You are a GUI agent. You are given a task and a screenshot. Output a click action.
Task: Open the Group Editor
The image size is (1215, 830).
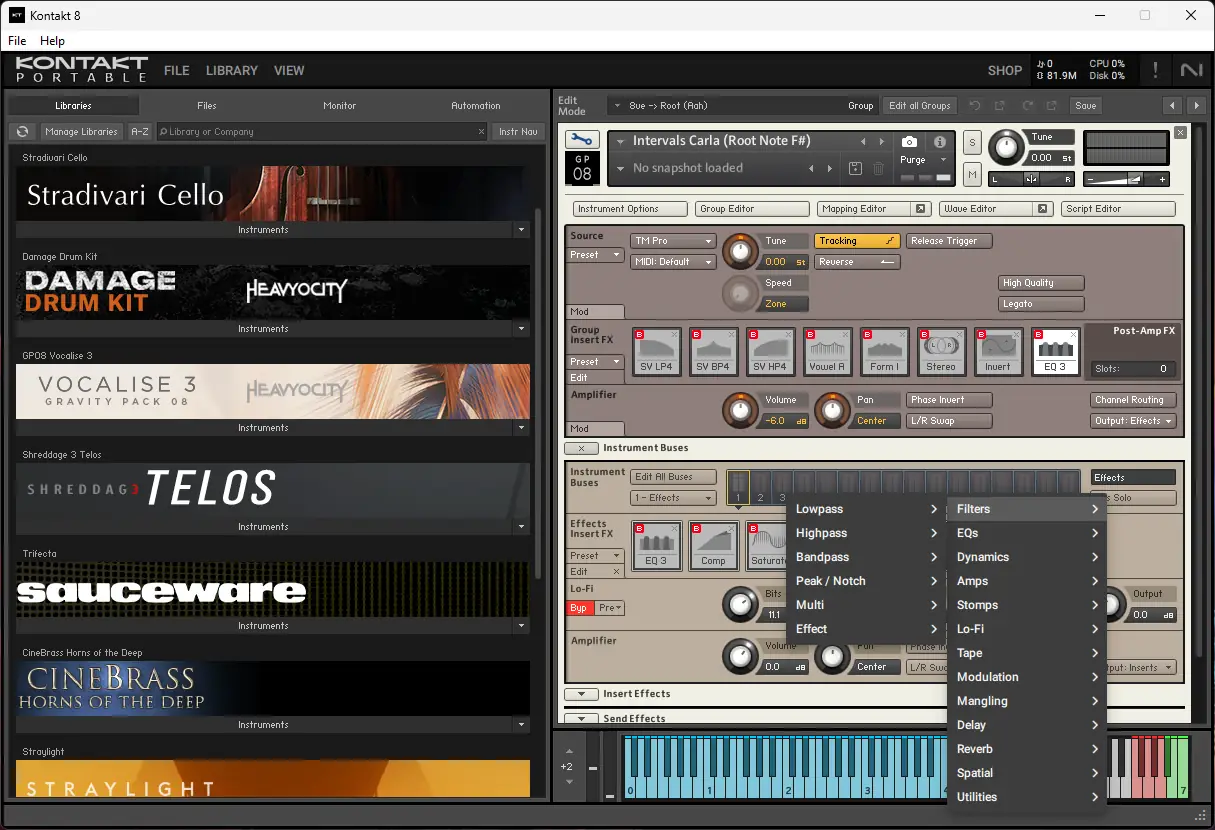(x=752, y=209)
